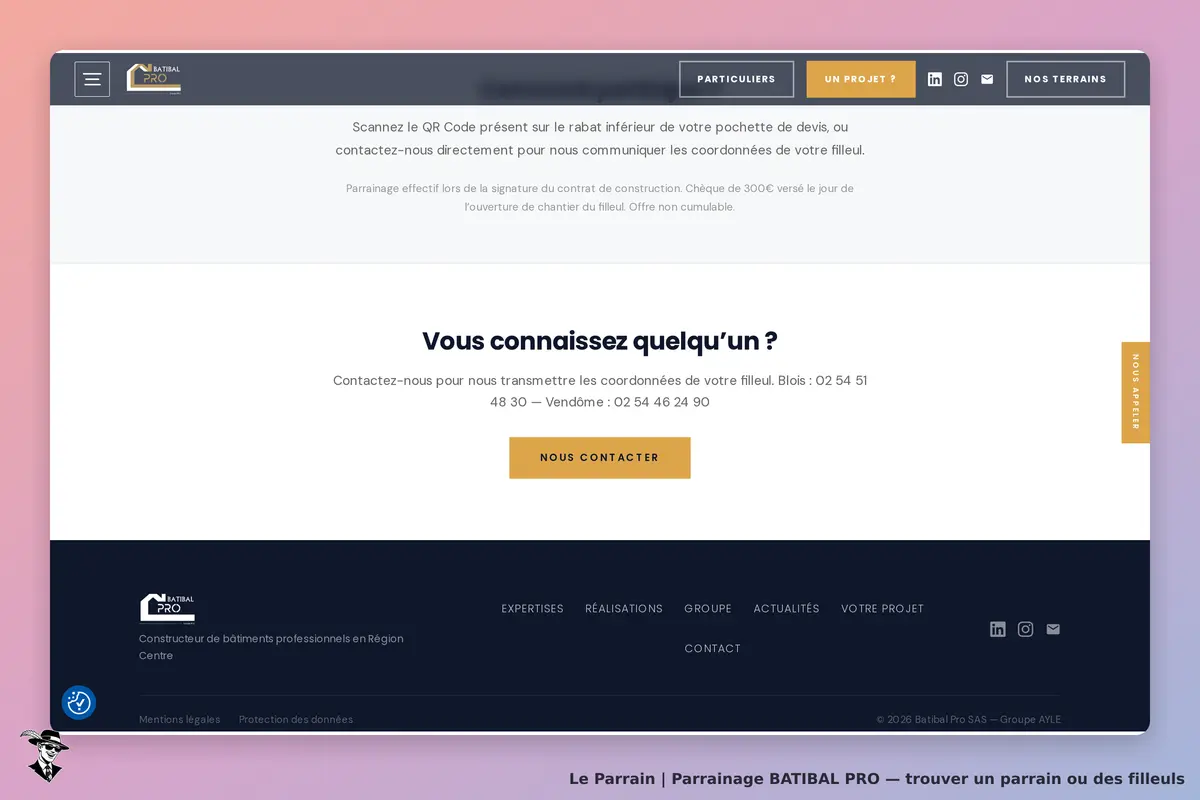Open Instagram icon in the top header
The height and width of the screenshot is (800, 1200).
tap(961, 79)
